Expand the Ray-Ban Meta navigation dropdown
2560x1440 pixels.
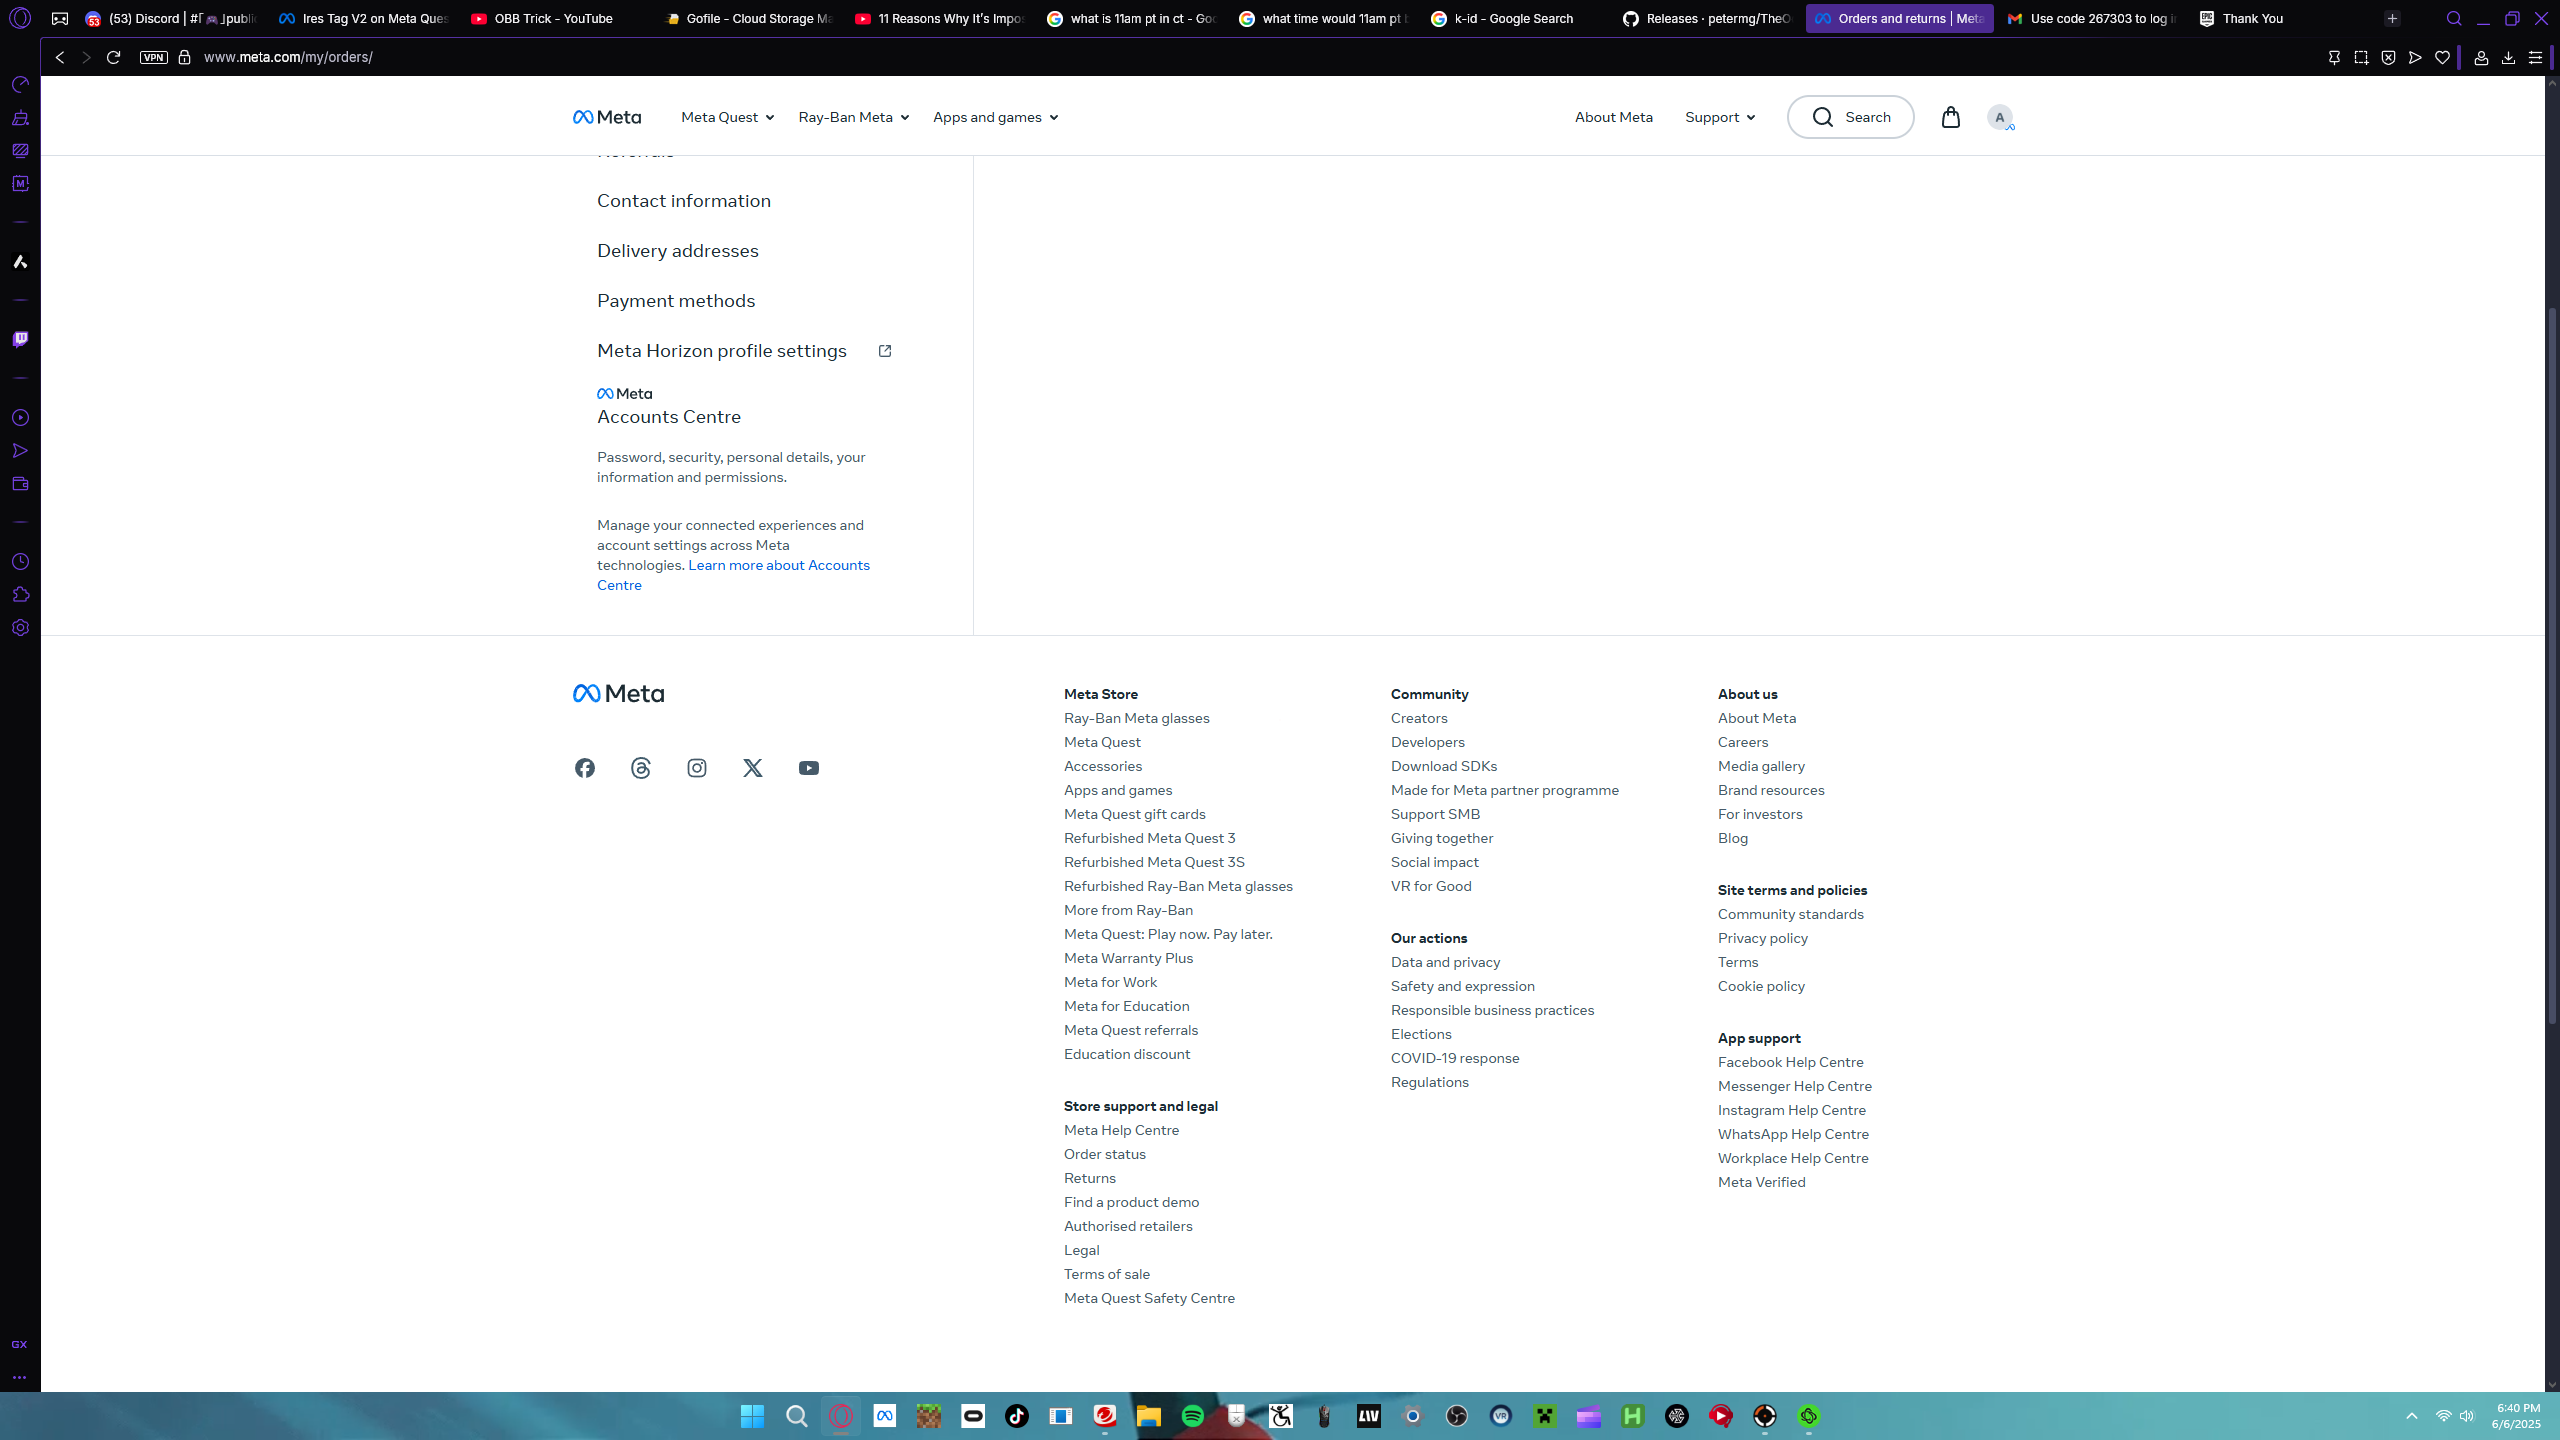coord(853,117)
